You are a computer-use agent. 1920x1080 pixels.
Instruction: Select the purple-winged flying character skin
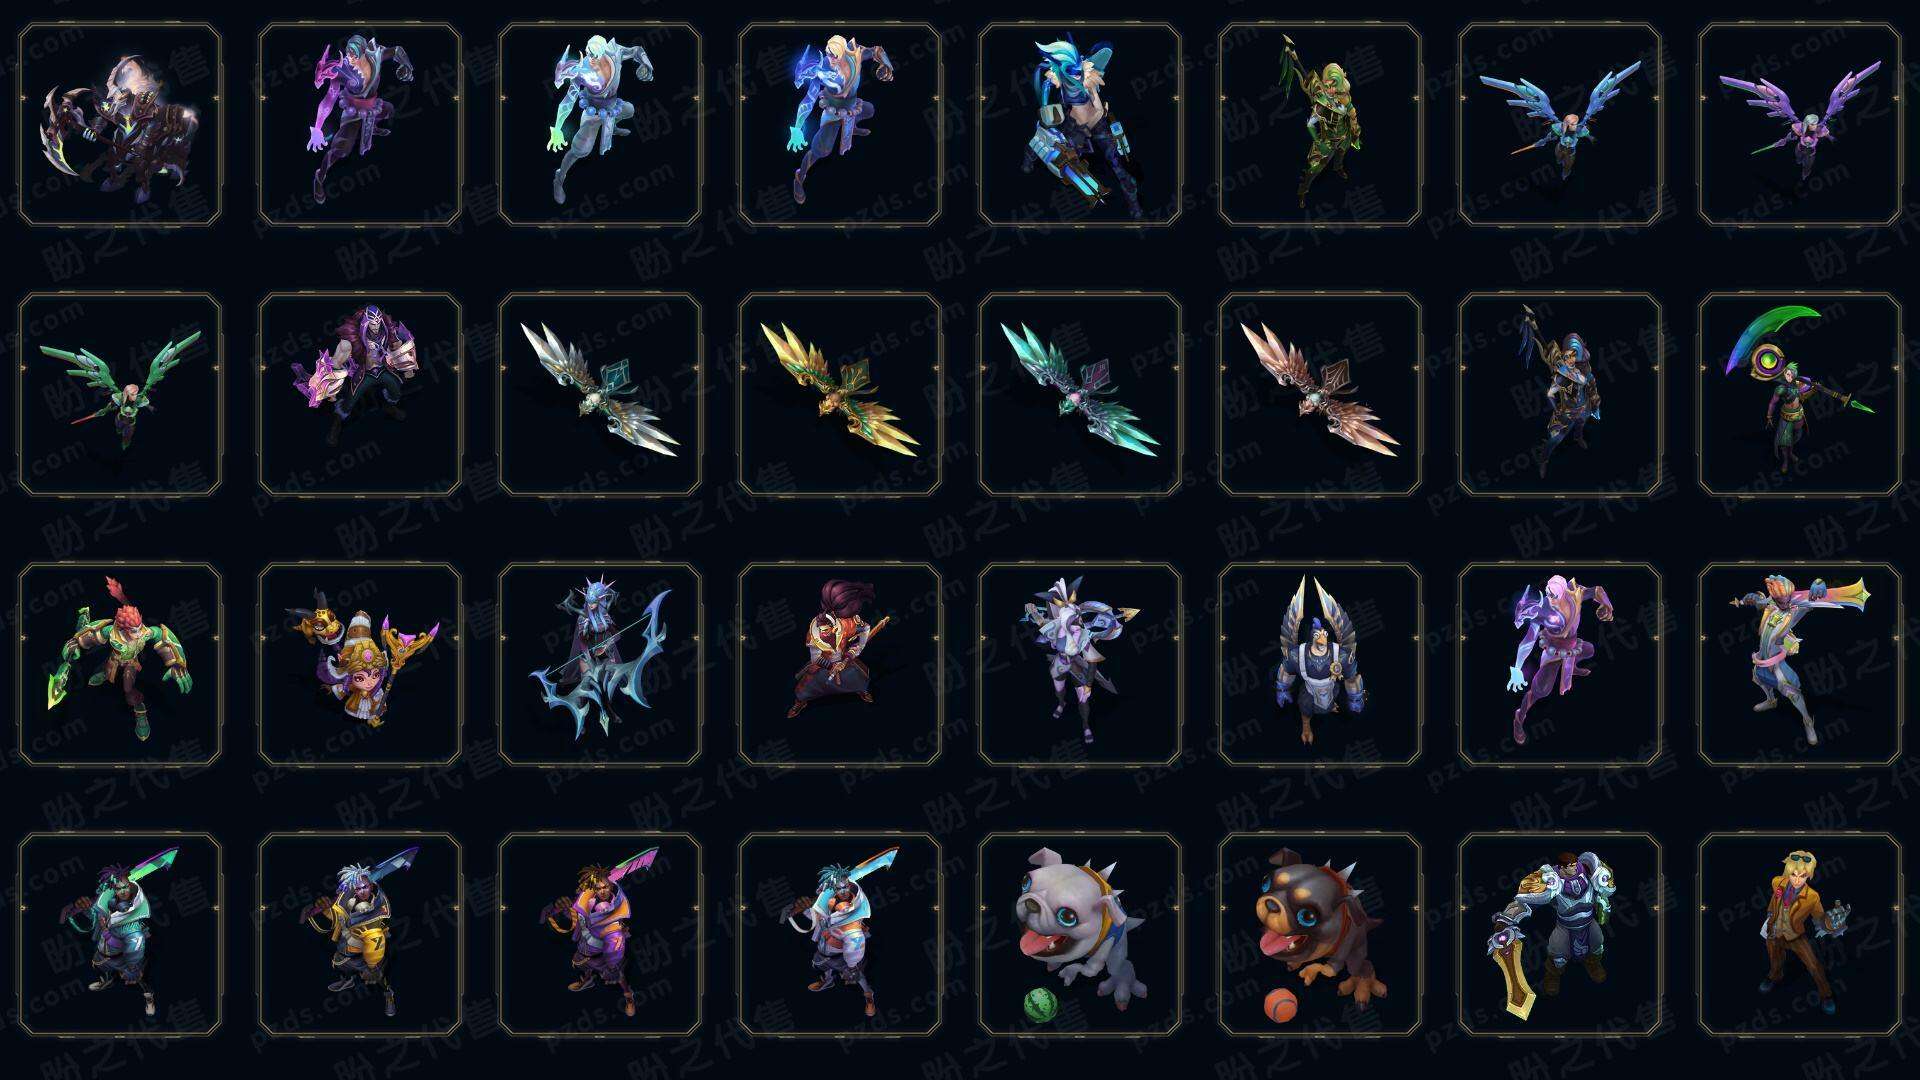1800,124
